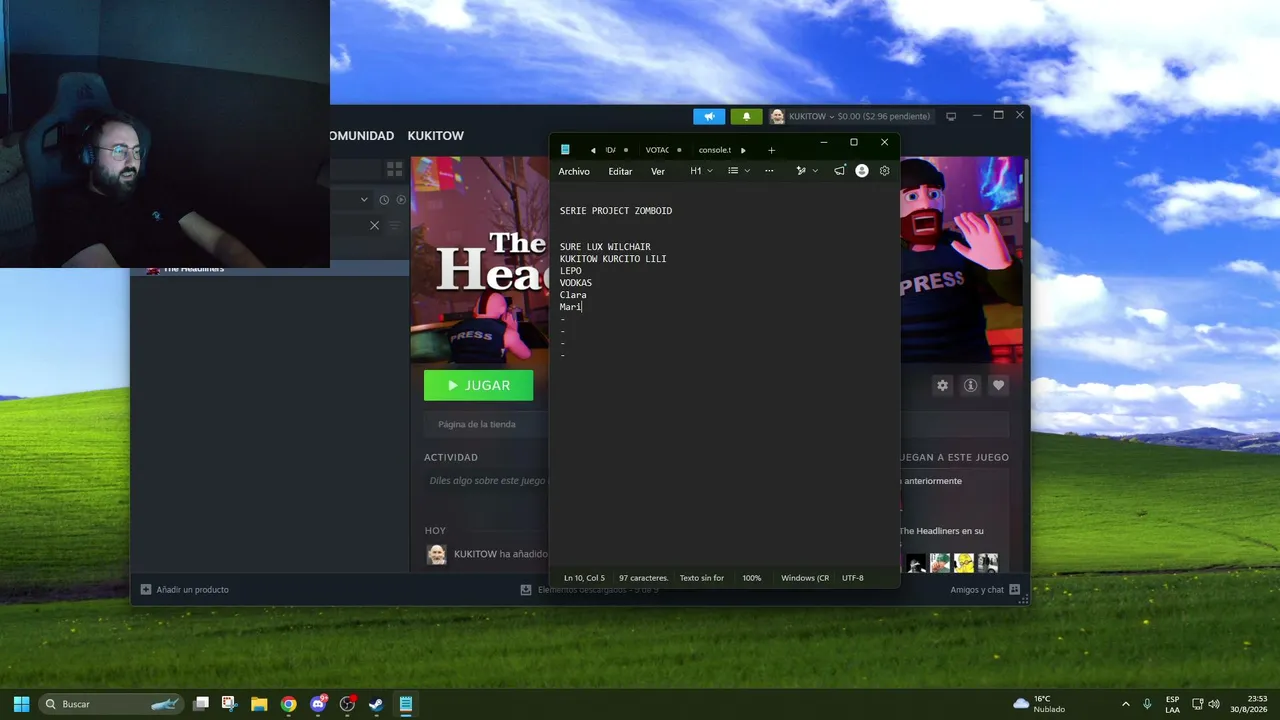
Task: Open the Archivo menu in Notepad
Action: tap(574, 171)
